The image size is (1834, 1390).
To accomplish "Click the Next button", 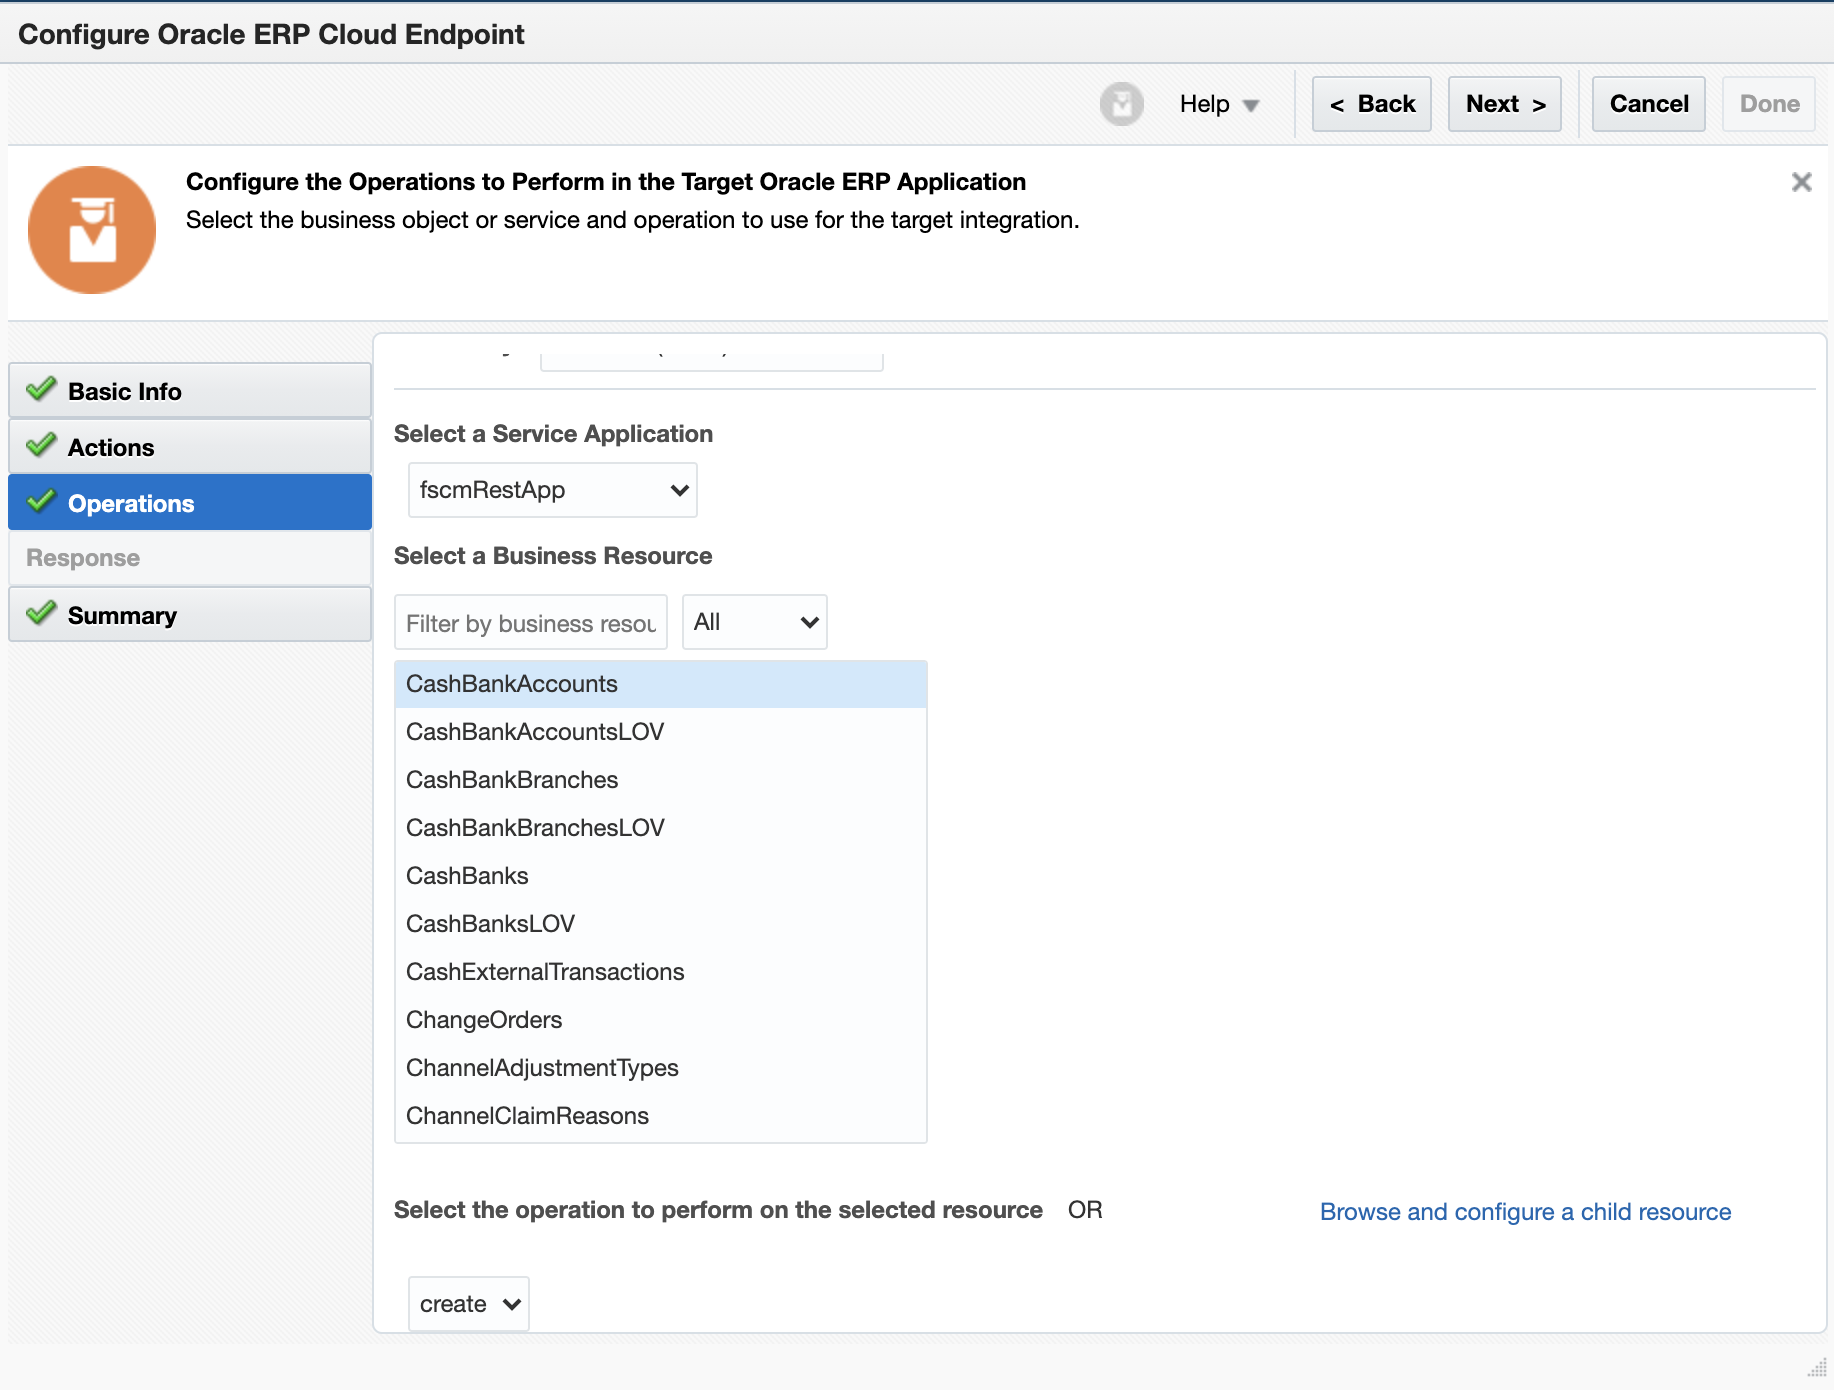I will click(x=1504, y=104).
